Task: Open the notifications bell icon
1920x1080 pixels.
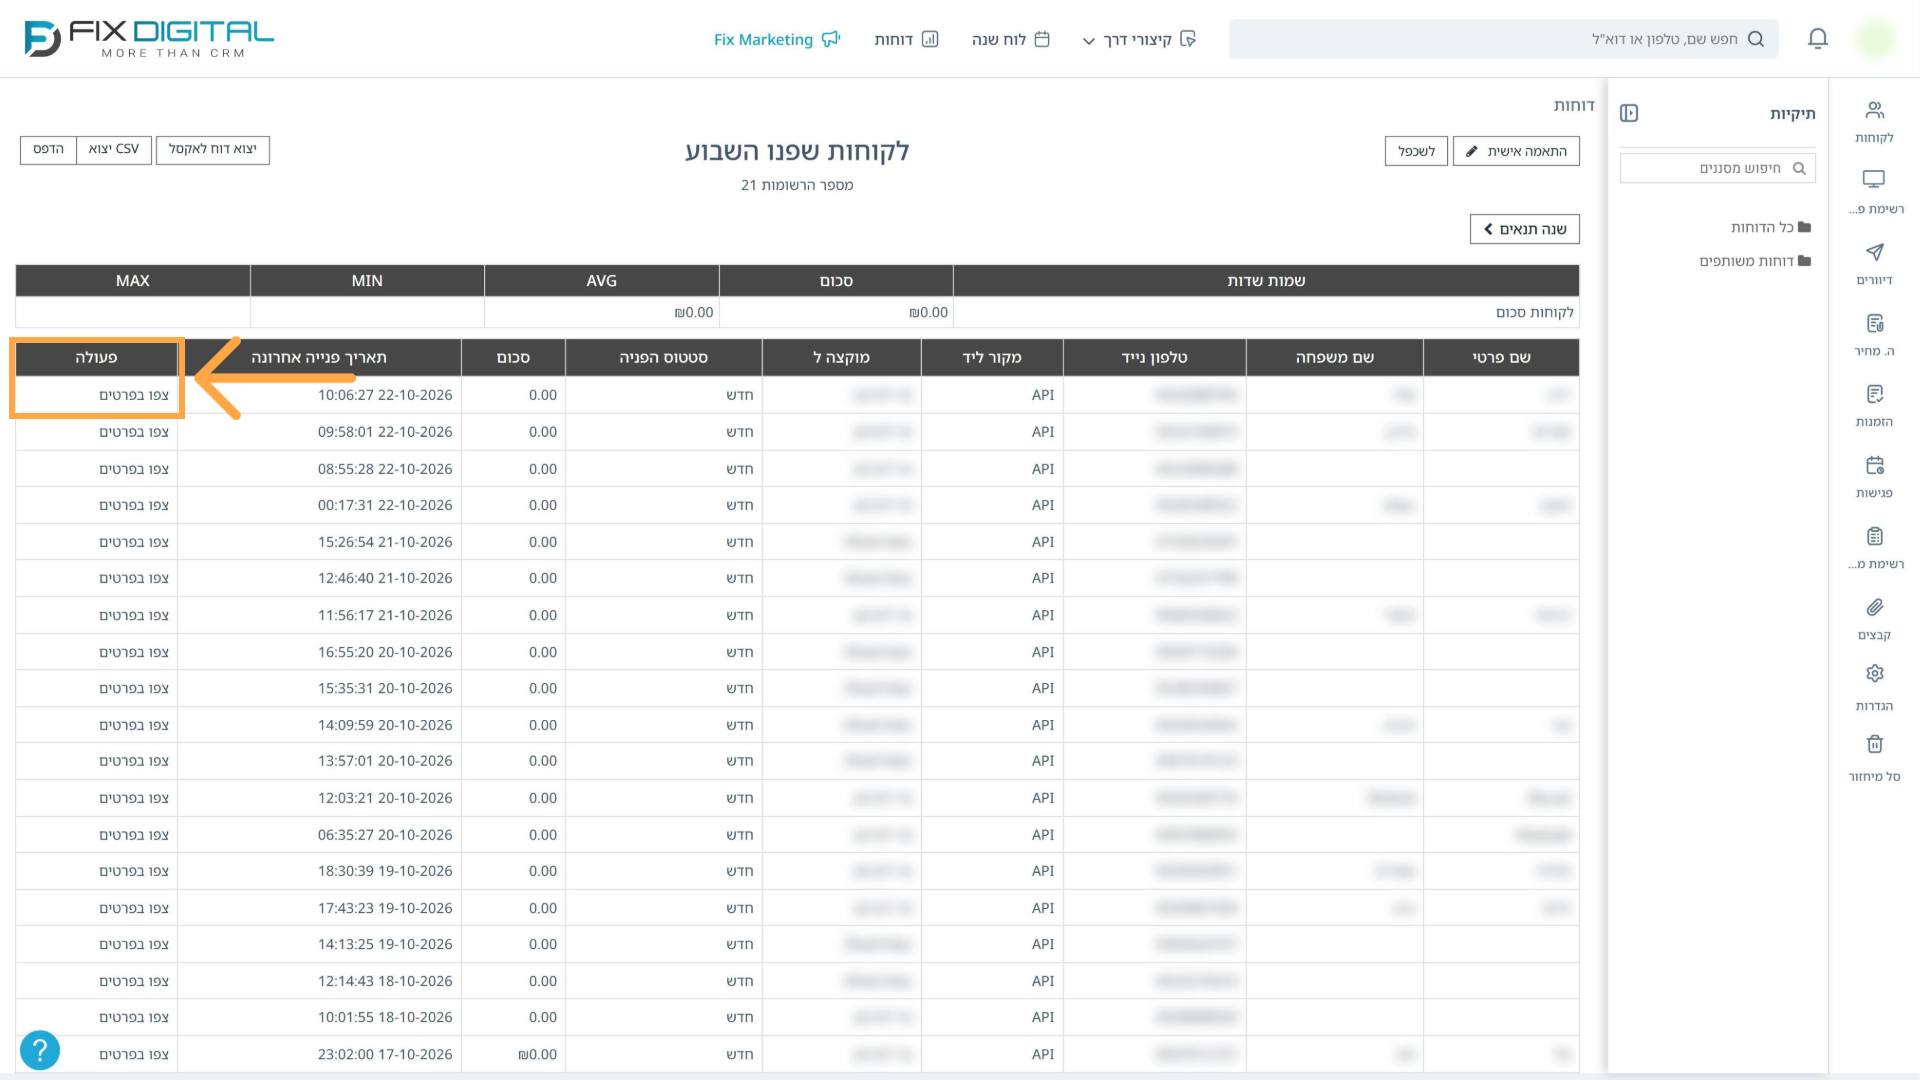Action: 1818,39
